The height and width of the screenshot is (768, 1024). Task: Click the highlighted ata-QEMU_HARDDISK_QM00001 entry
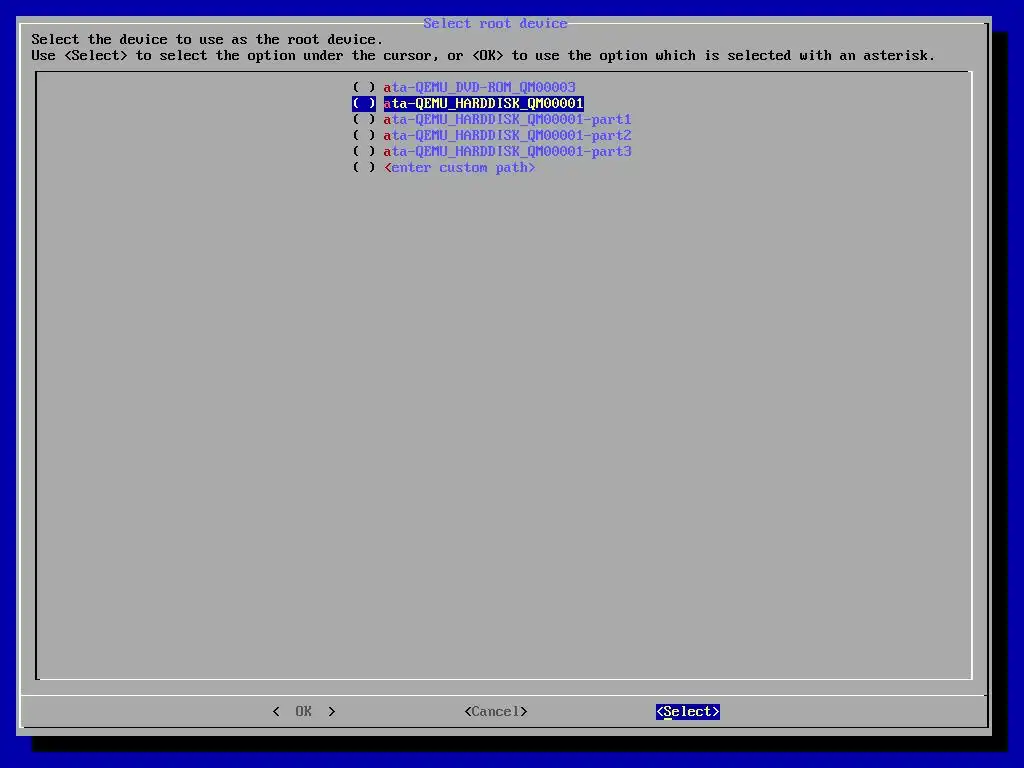483,103
